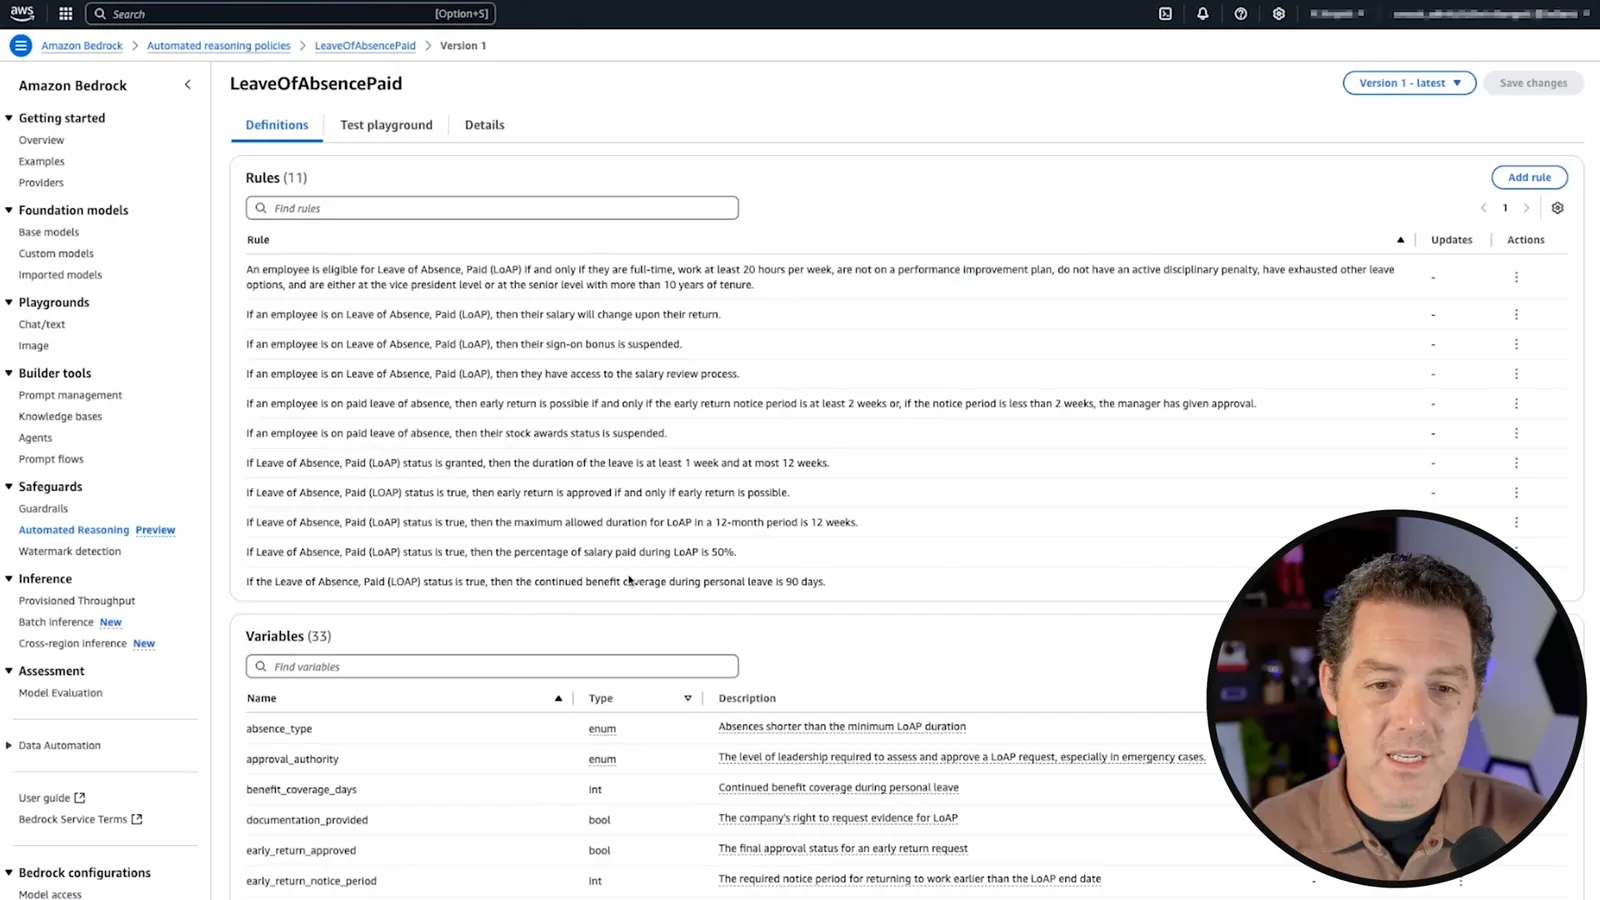
Task: Open actions menu for stock awards rule
Action: click(x=1516, y=433)
